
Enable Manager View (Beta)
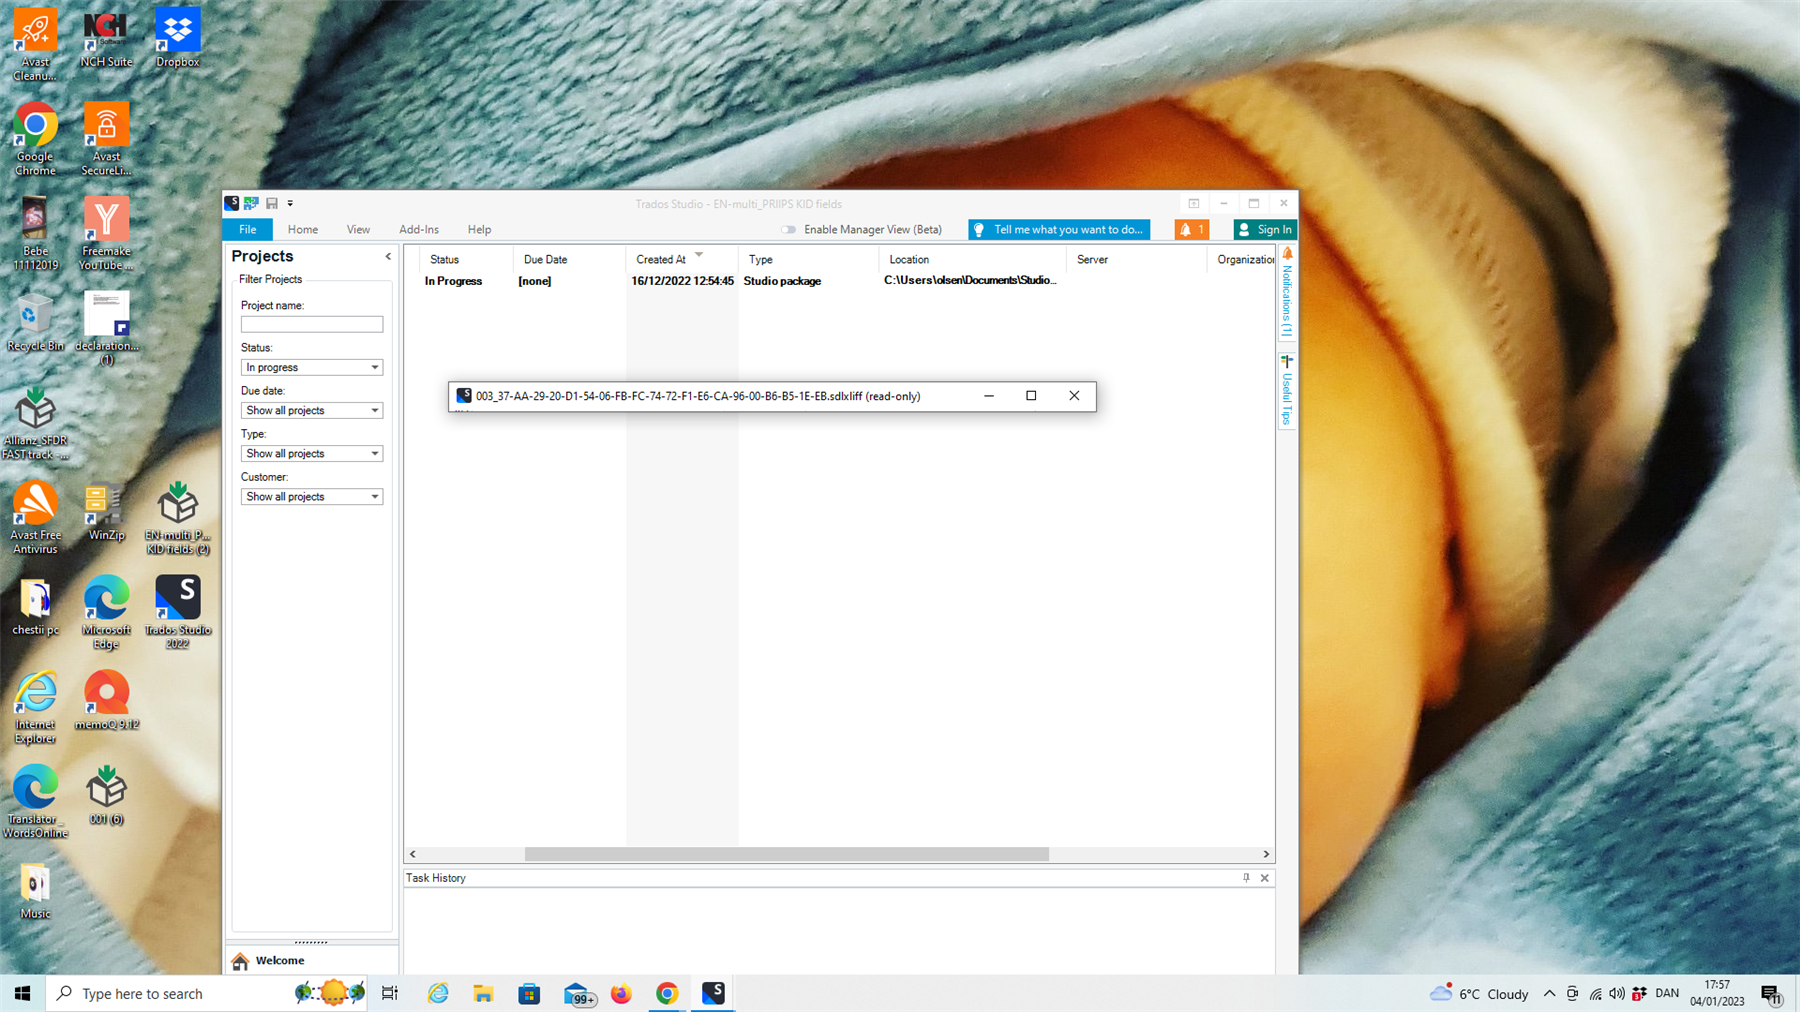pyautogui.click(x=789, y=229)
